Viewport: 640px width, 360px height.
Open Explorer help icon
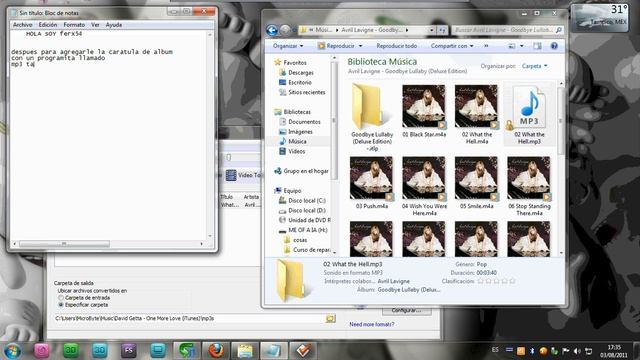tap(554, 46)
